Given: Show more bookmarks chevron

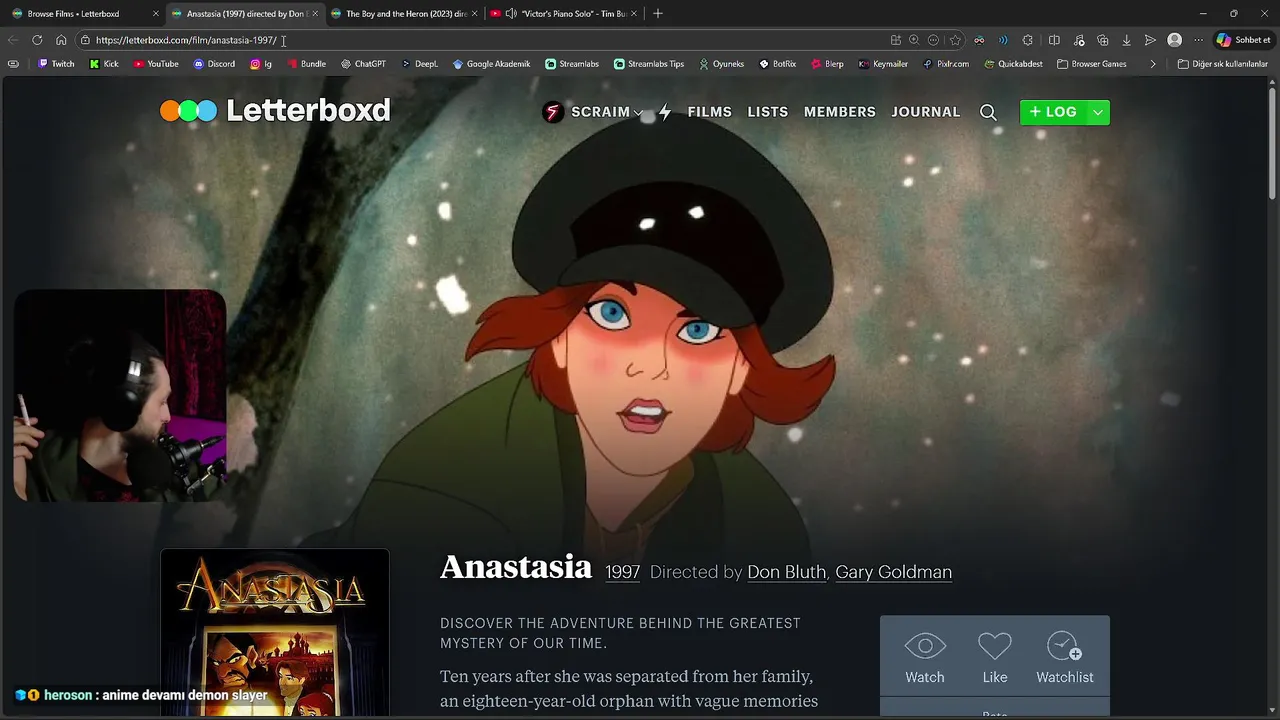Looking at the screenshot, I should click(x=1153, y=64).
